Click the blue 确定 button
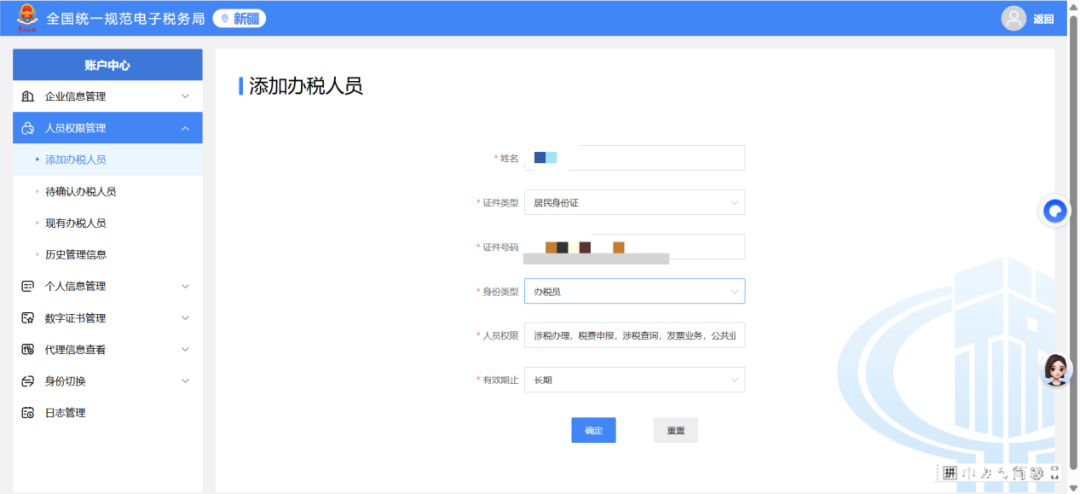Screen dimensions: 1080x494 (594, 430)
